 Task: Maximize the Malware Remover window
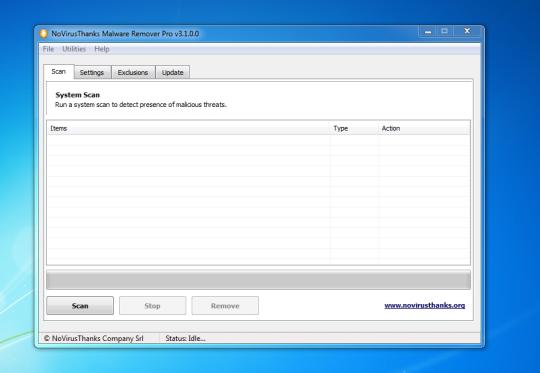(x=445, y=31)
